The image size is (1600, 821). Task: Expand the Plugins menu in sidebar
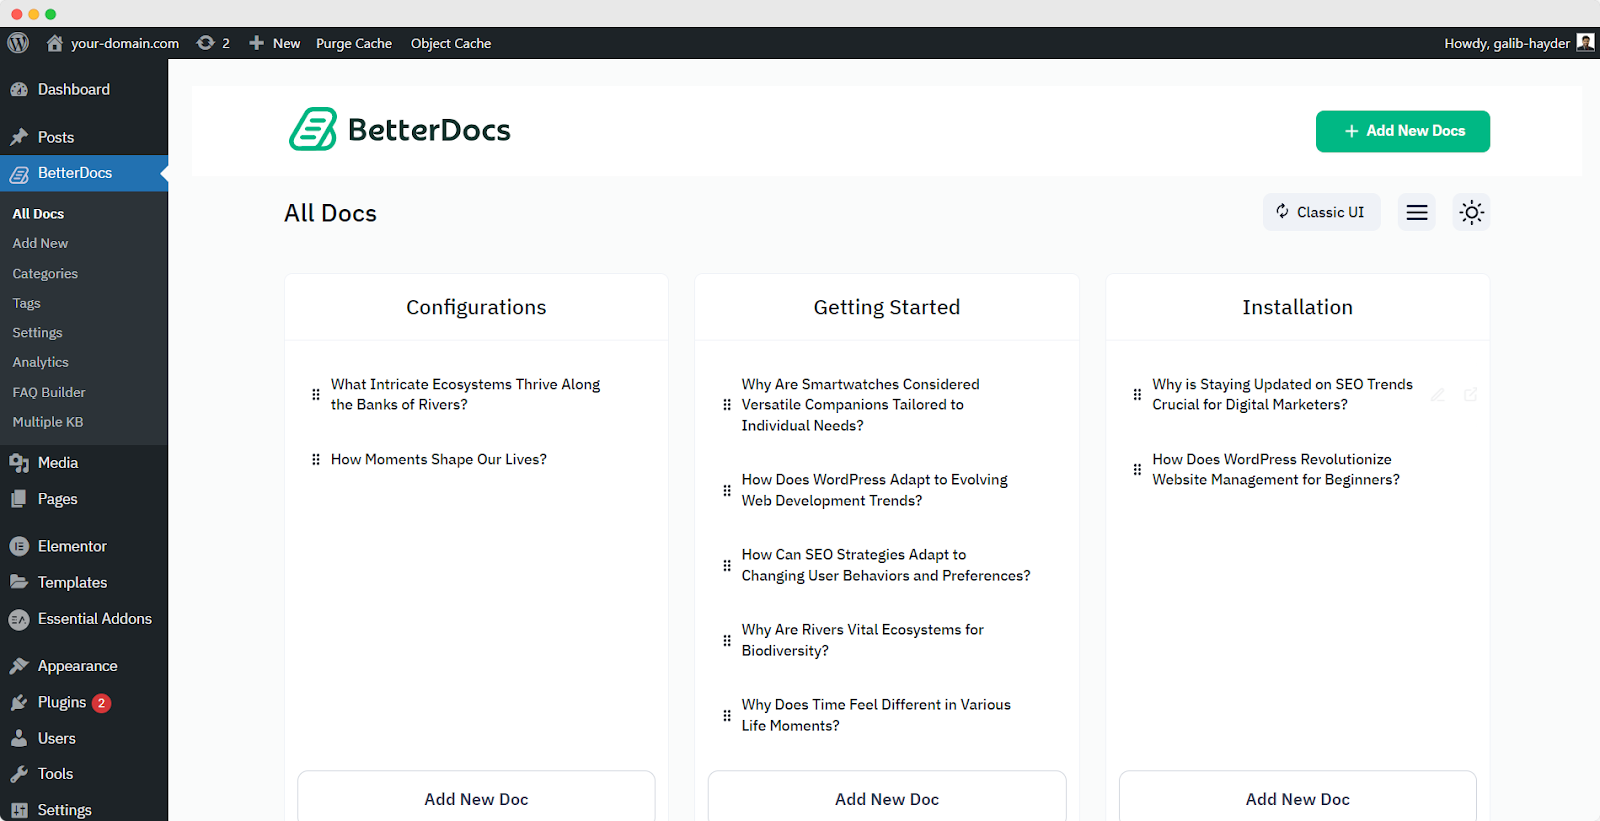[62, 703]
